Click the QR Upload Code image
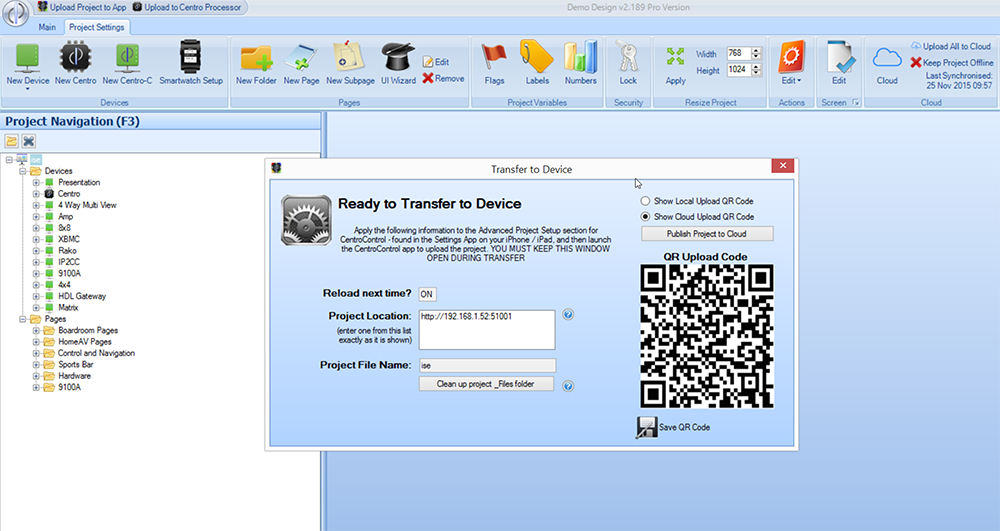The width and height of the screenshot is (1000, 531). [x=707, y=336]
